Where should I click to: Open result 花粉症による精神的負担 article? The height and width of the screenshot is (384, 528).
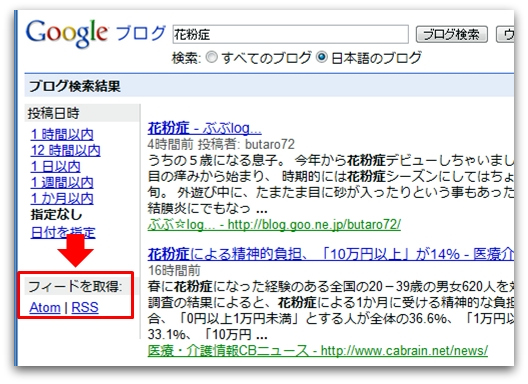click(331, 254)
